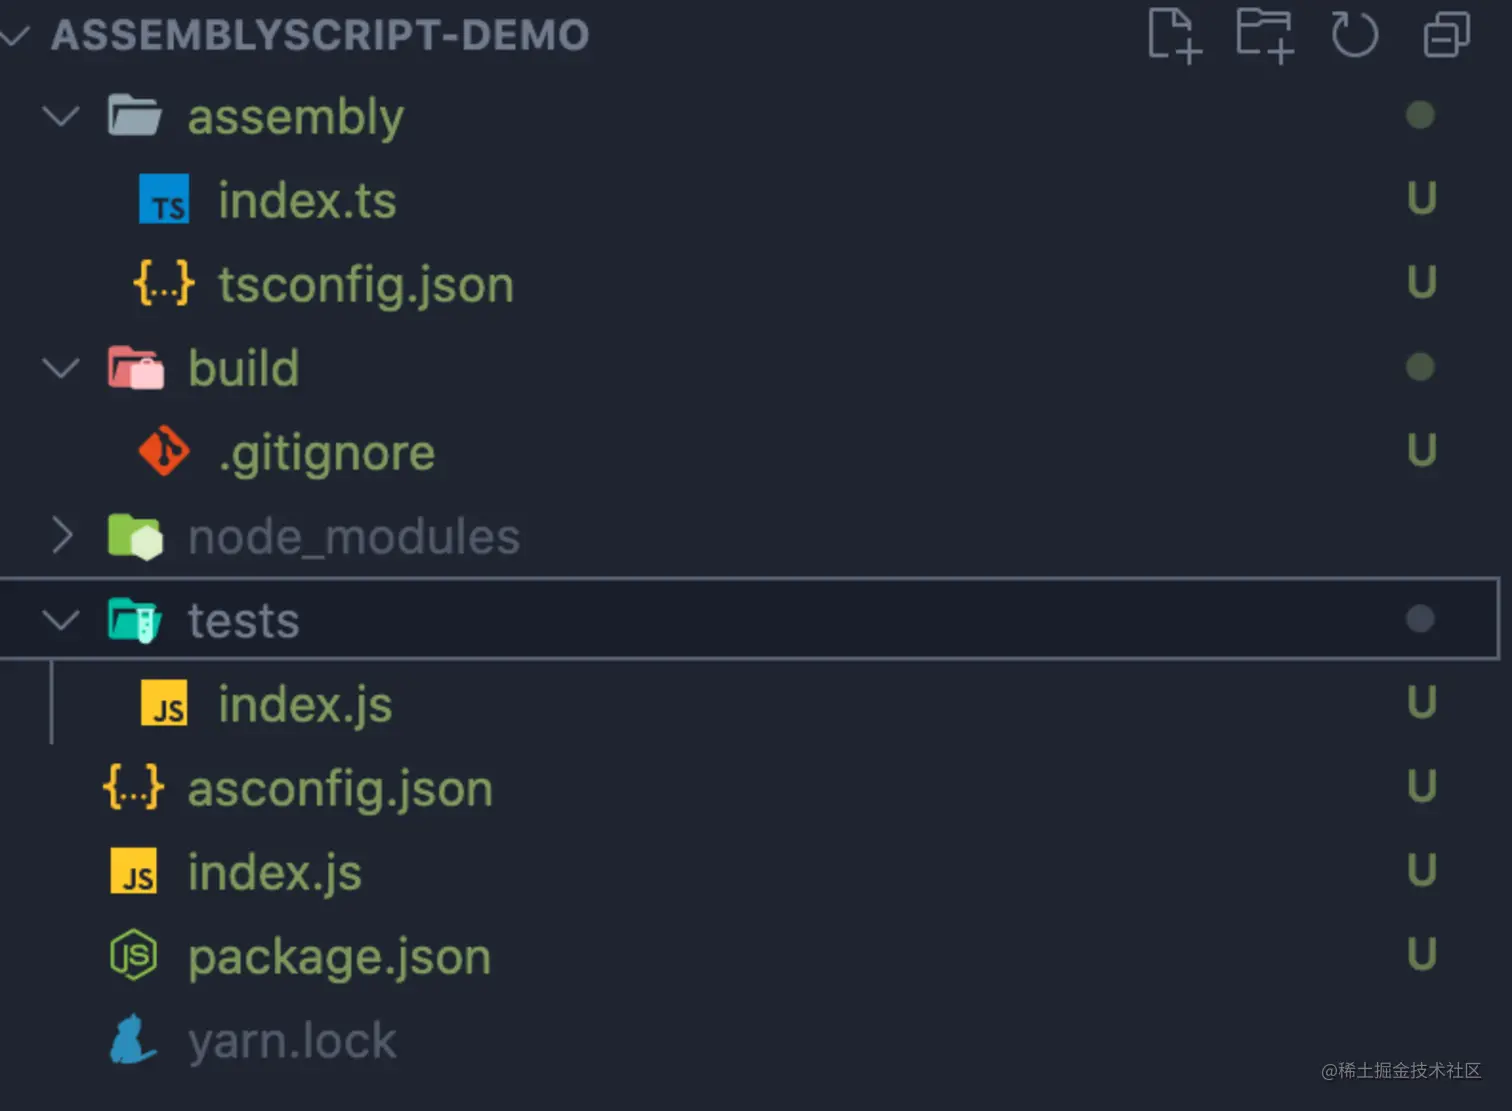Image resolution: width=1512 pixels, height=1111 pixels.
Task: Open the yarn.lock file
Action: [x=292, y=1041]
